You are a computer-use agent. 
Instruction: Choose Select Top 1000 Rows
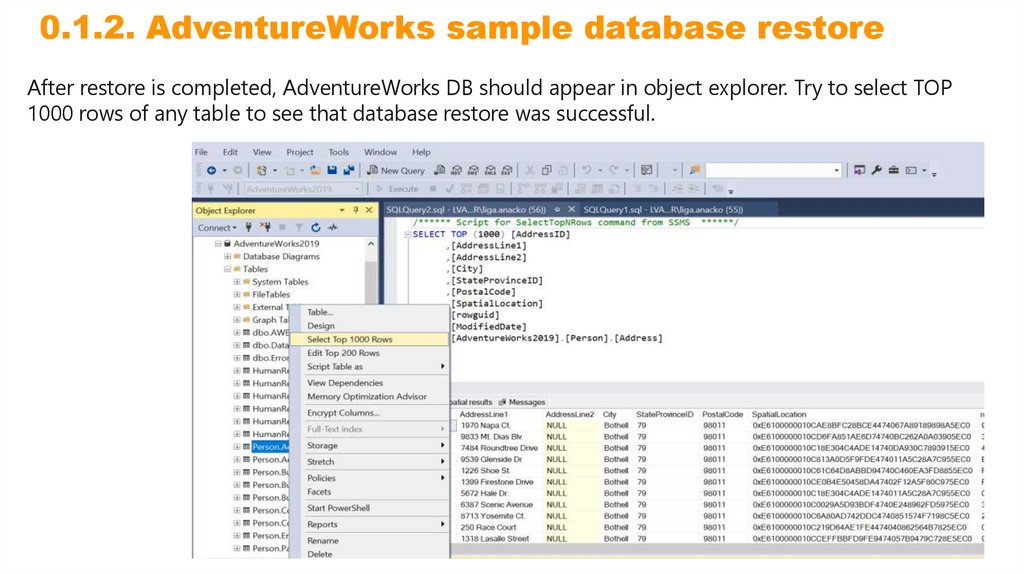[x=369, y=340]
